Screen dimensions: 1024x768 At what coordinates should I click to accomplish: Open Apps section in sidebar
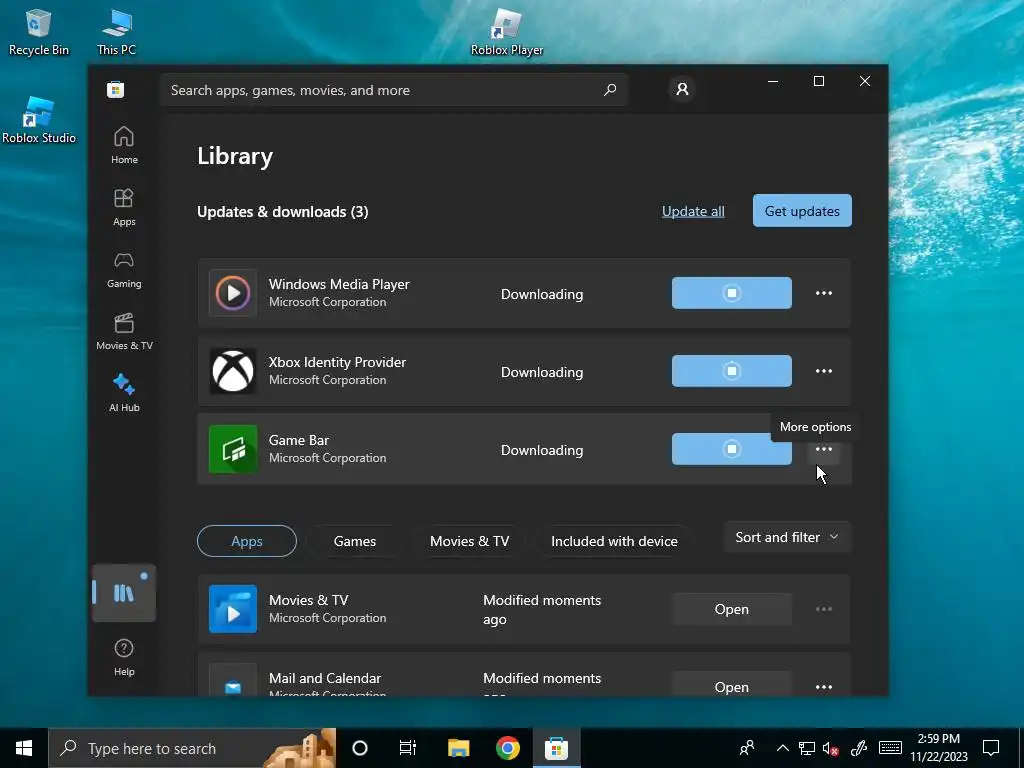tap(124, 207)
